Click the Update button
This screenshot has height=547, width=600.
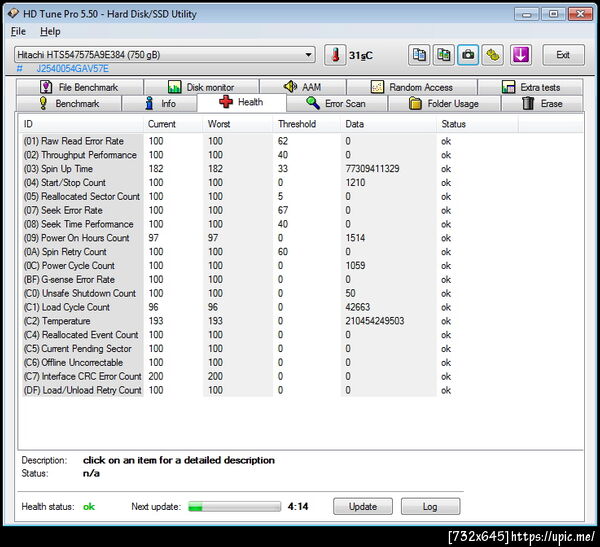tap(363, 506)
